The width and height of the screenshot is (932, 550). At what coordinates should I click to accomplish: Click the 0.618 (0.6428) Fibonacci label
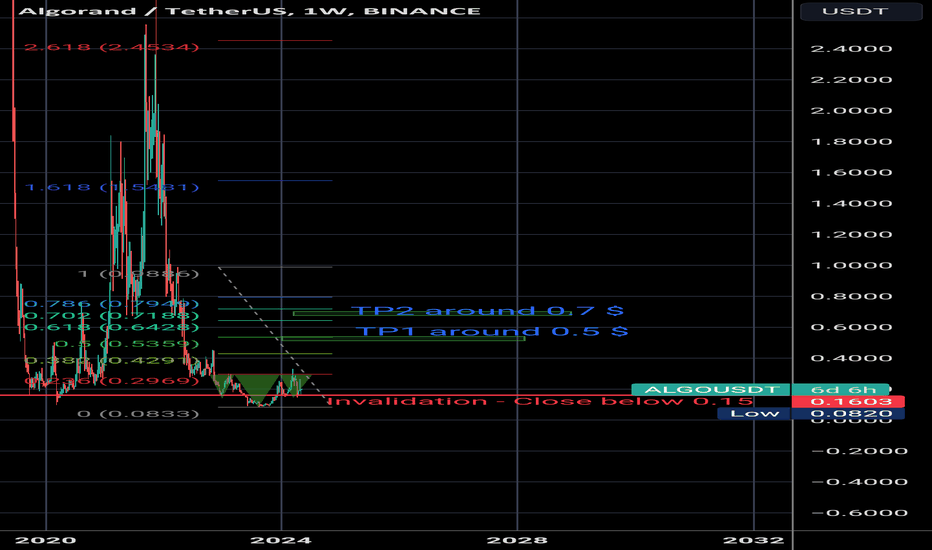coord(111,327)
